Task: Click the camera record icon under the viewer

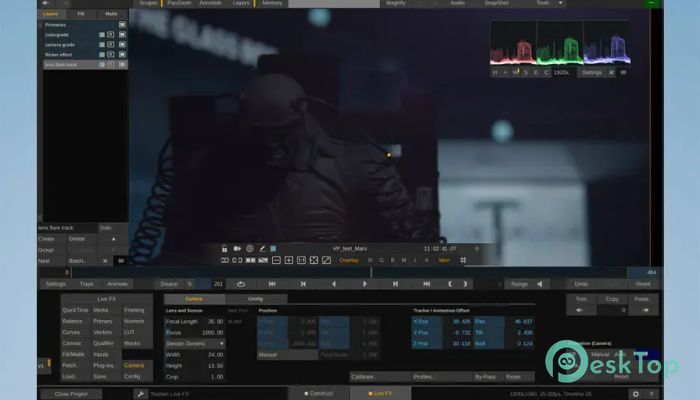Action: point(237,249)
